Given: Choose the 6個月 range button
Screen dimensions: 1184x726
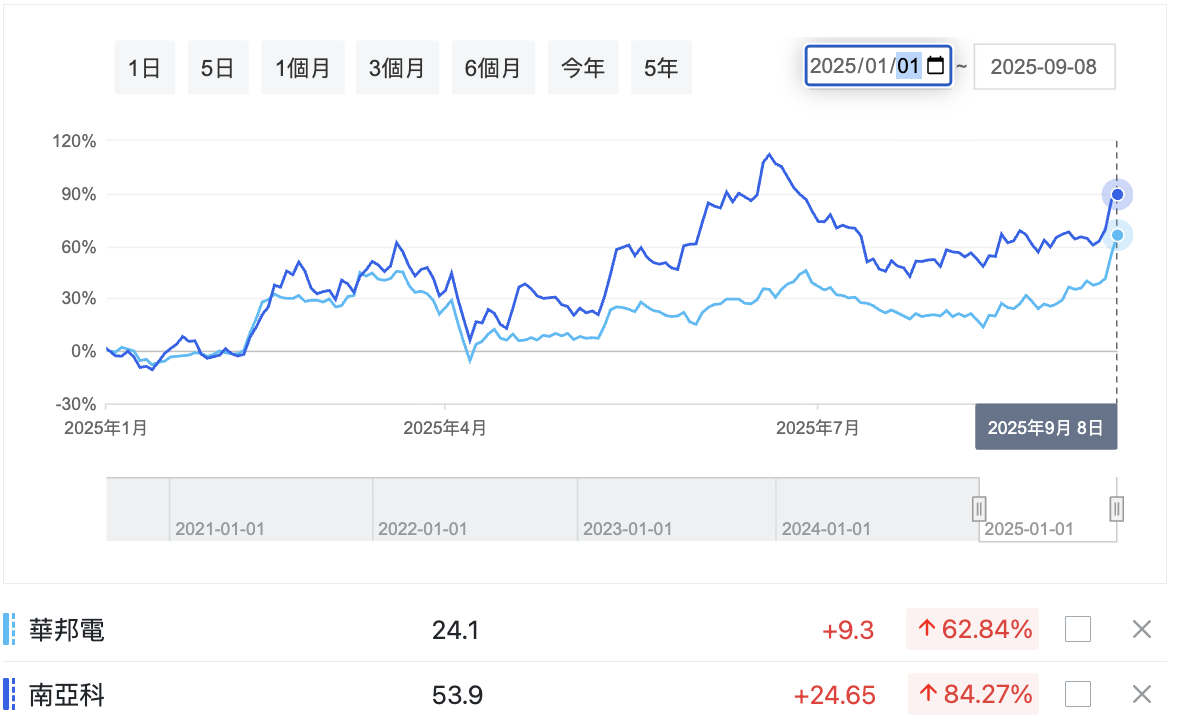Looking at the screenshot, I should [x=493, y=68].
